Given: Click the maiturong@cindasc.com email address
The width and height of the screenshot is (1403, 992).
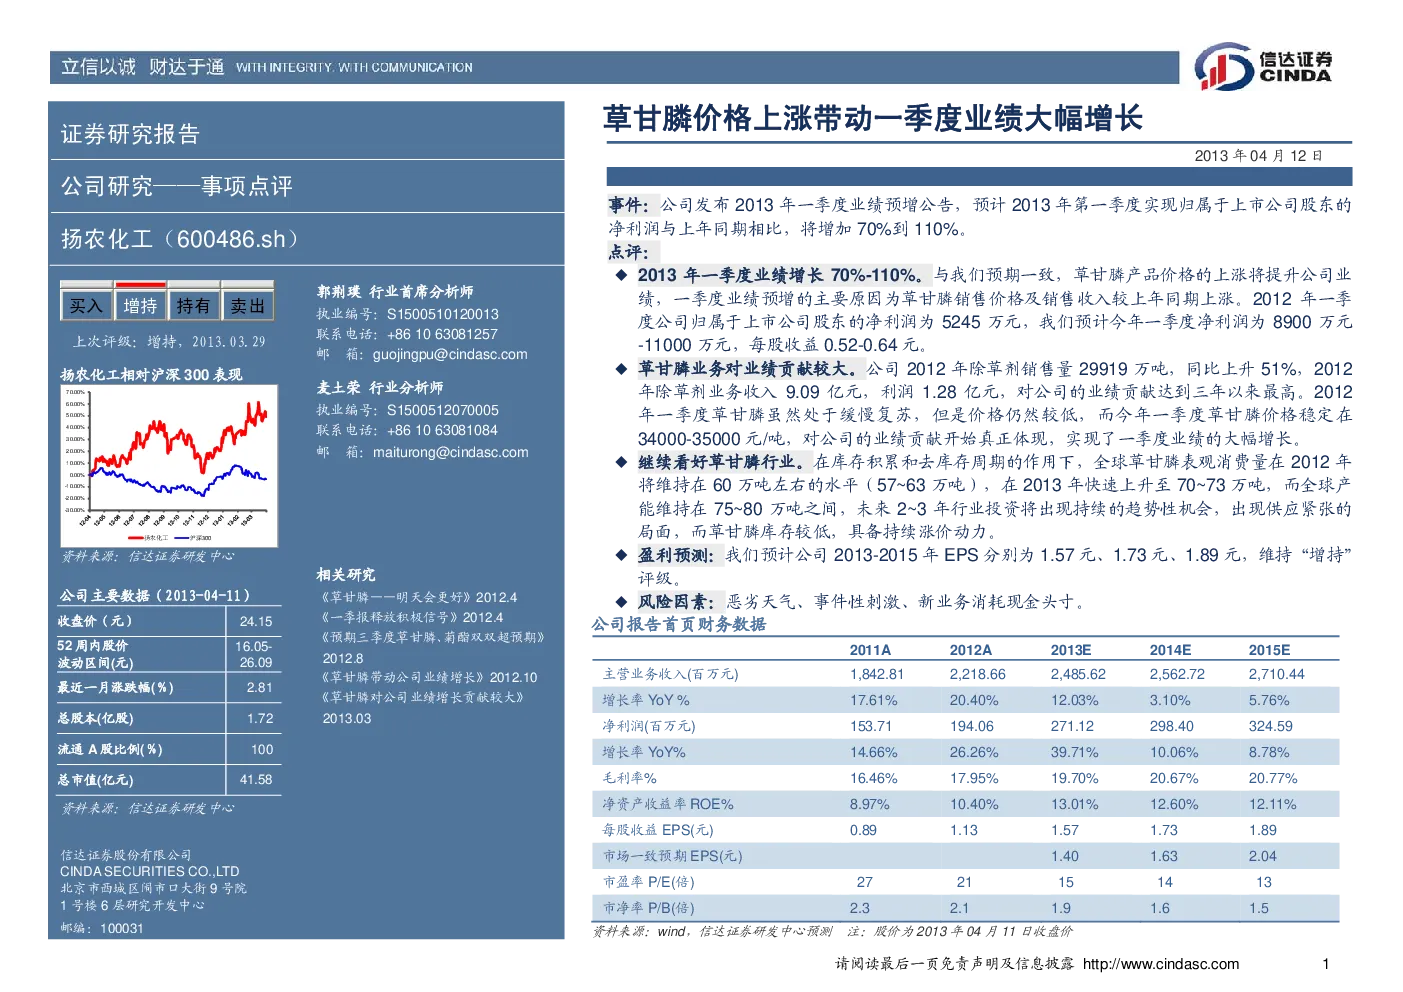Looking at the screenshot, I should coord(451,452).
